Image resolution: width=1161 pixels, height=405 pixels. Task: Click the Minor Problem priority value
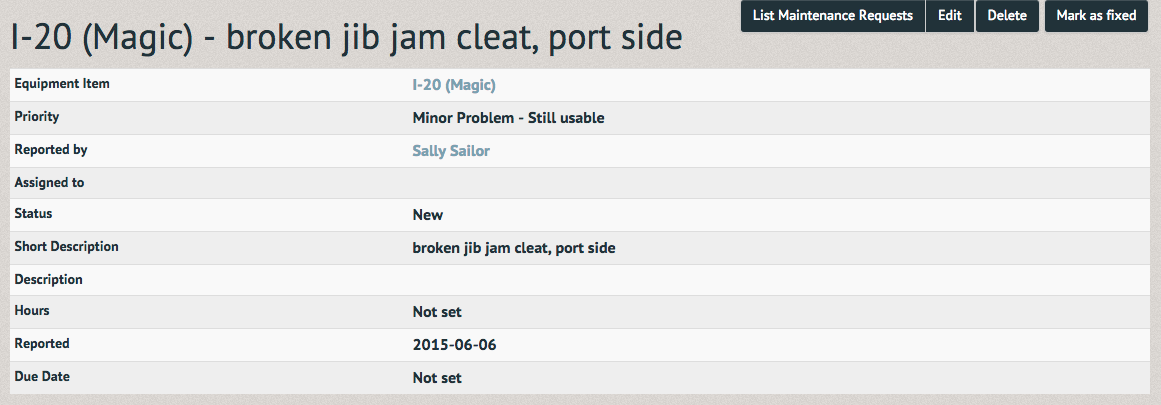(x=508, y=118)
